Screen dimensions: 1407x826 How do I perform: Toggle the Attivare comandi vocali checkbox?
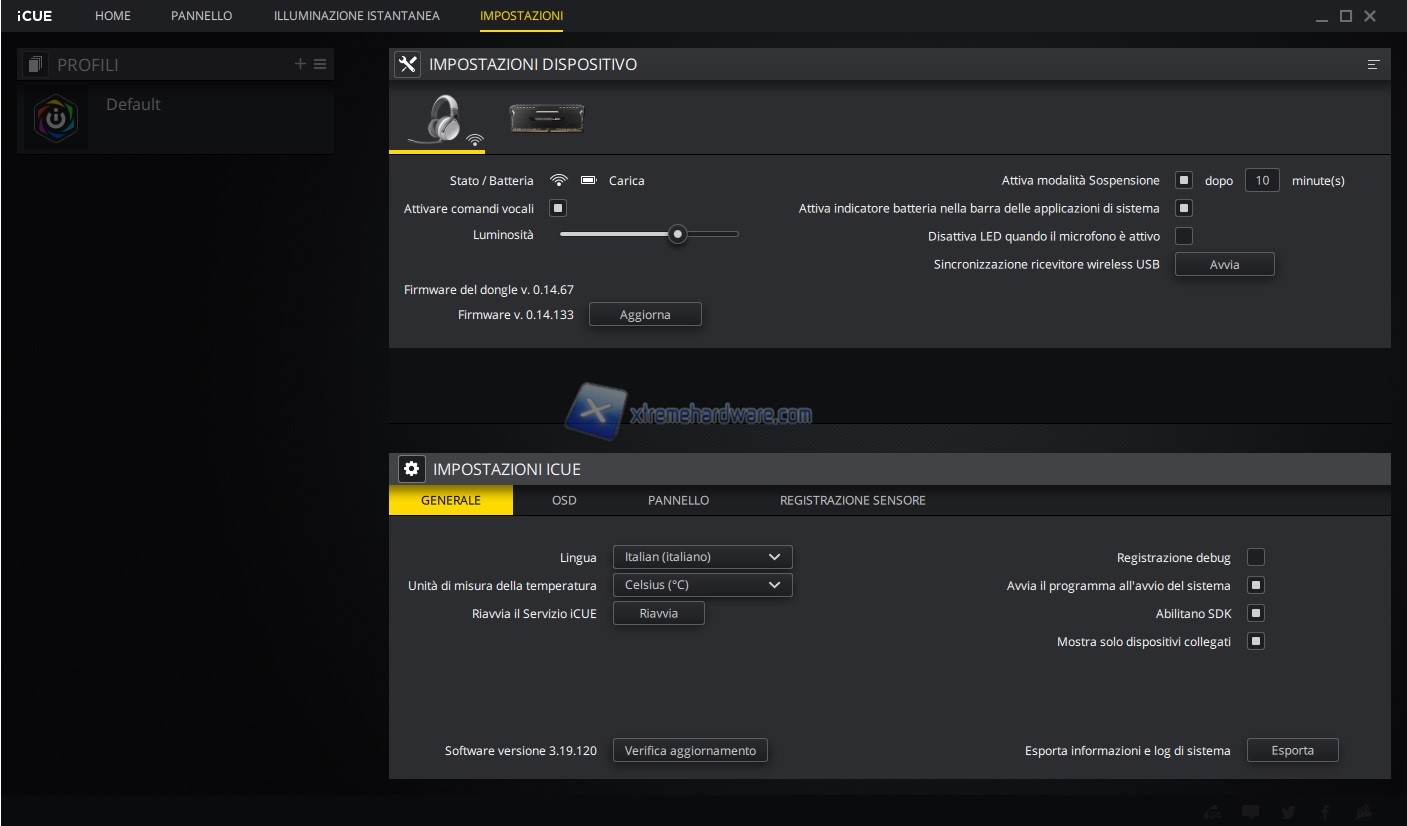coord(558,208)
